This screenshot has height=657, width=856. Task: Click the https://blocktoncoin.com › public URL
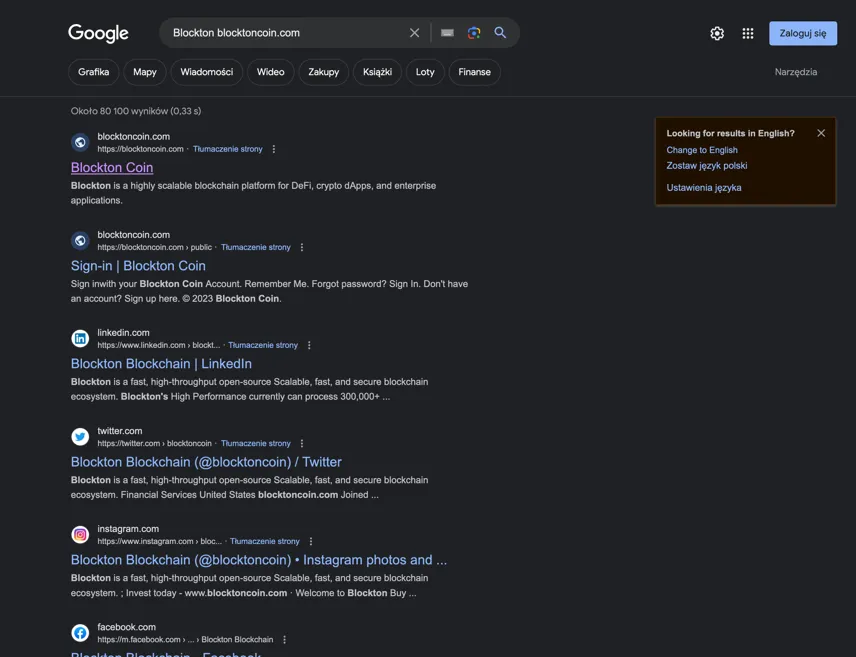[x=154, y=247]
